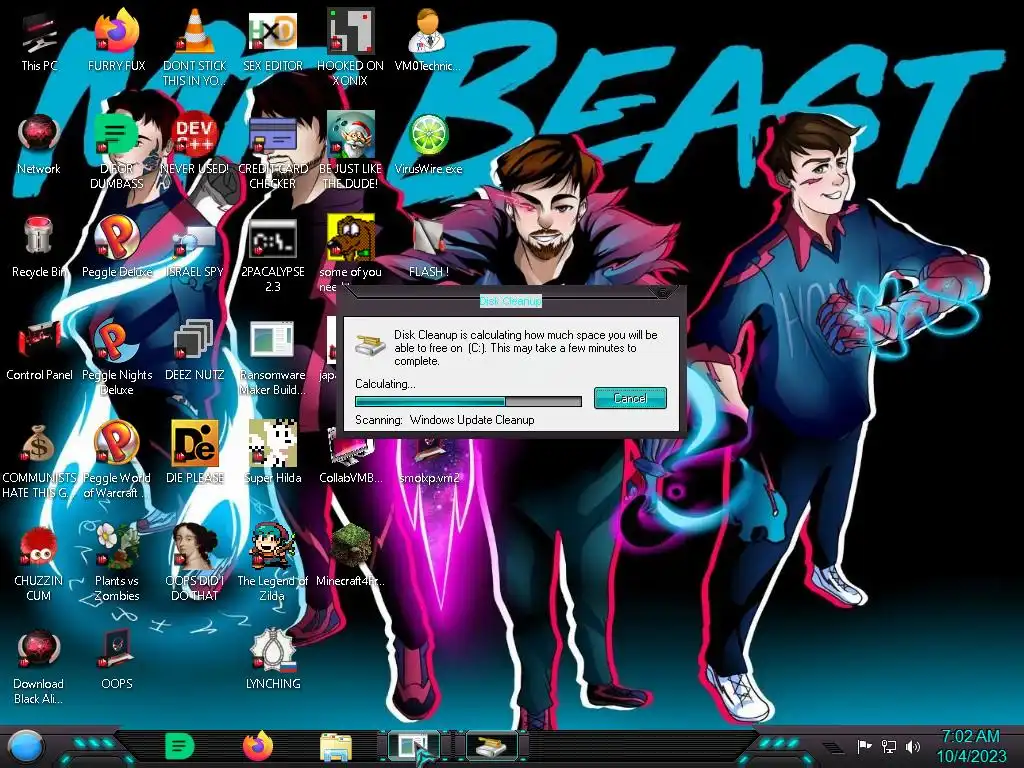Select Peggle World of Warcraft shortcut
This screenshot has height=768, width=1024.
click(x=117, y=445)
